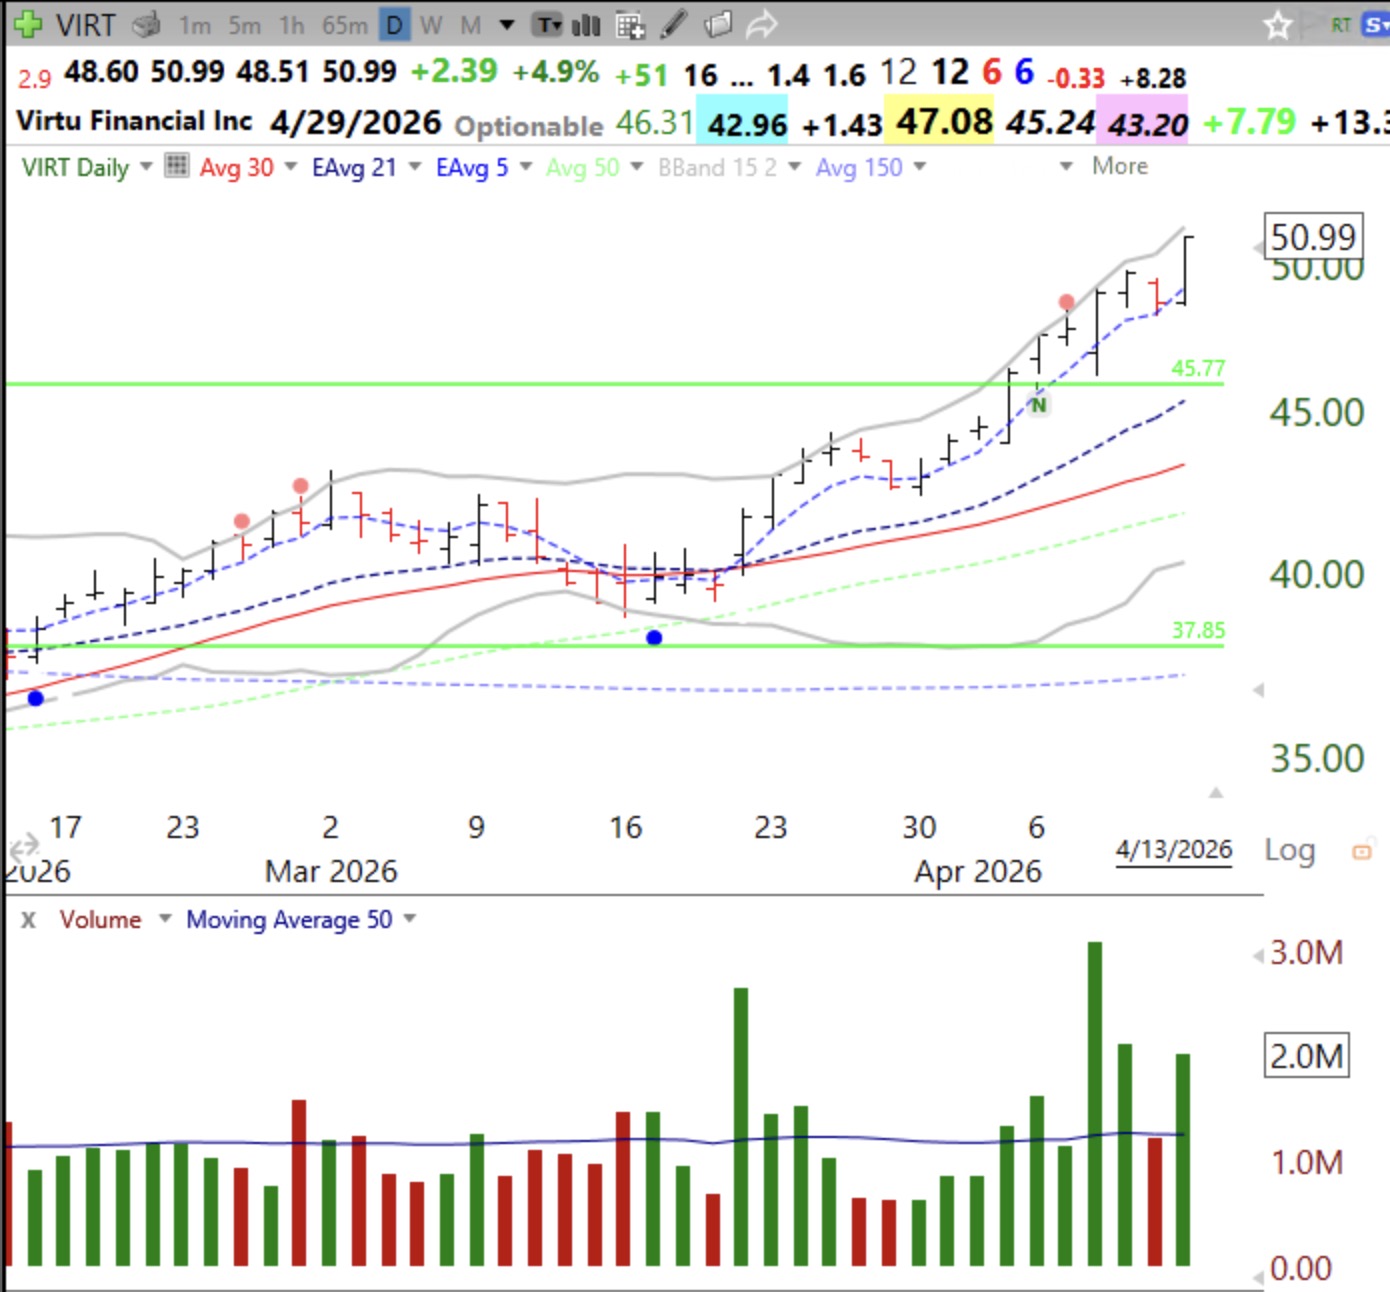Click the flag icon near the star
Screen dimensions: 1390x1292
1312,23
